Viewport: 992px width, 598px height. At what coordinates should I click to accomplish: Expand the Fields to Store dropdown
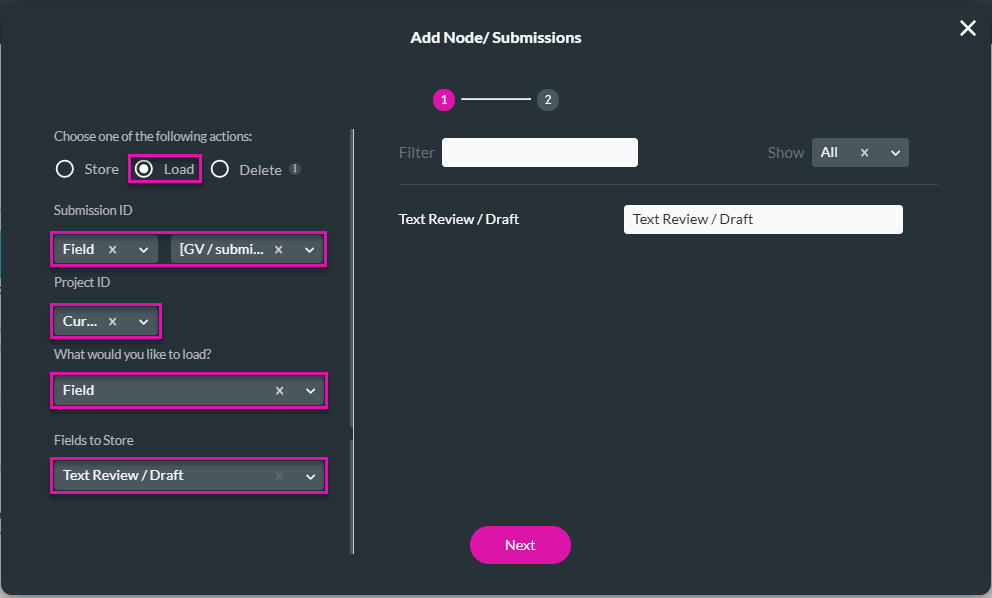click(x=310, y=476)
